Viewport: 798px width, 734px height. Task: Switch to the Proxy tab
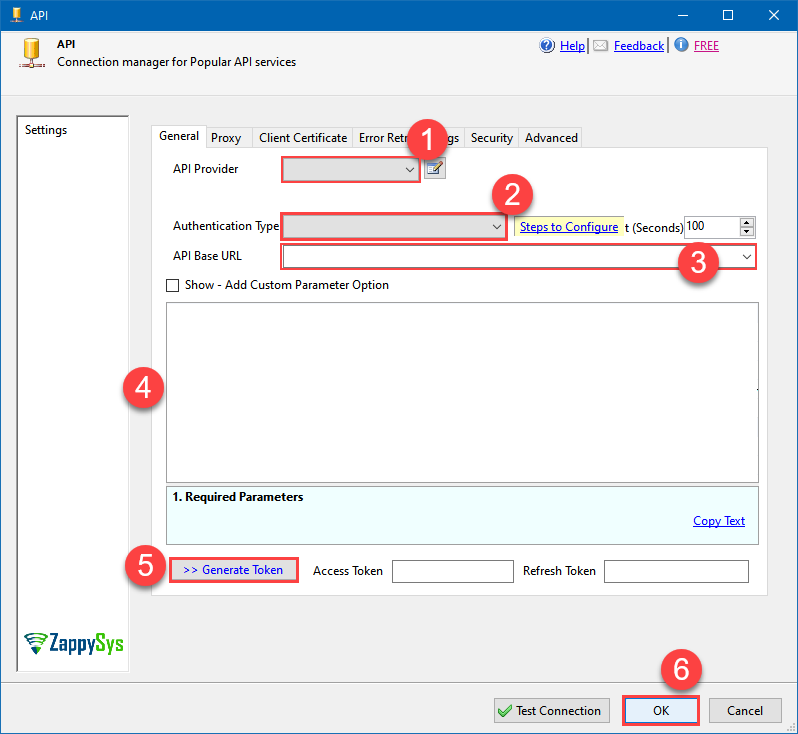coord(226,138)
